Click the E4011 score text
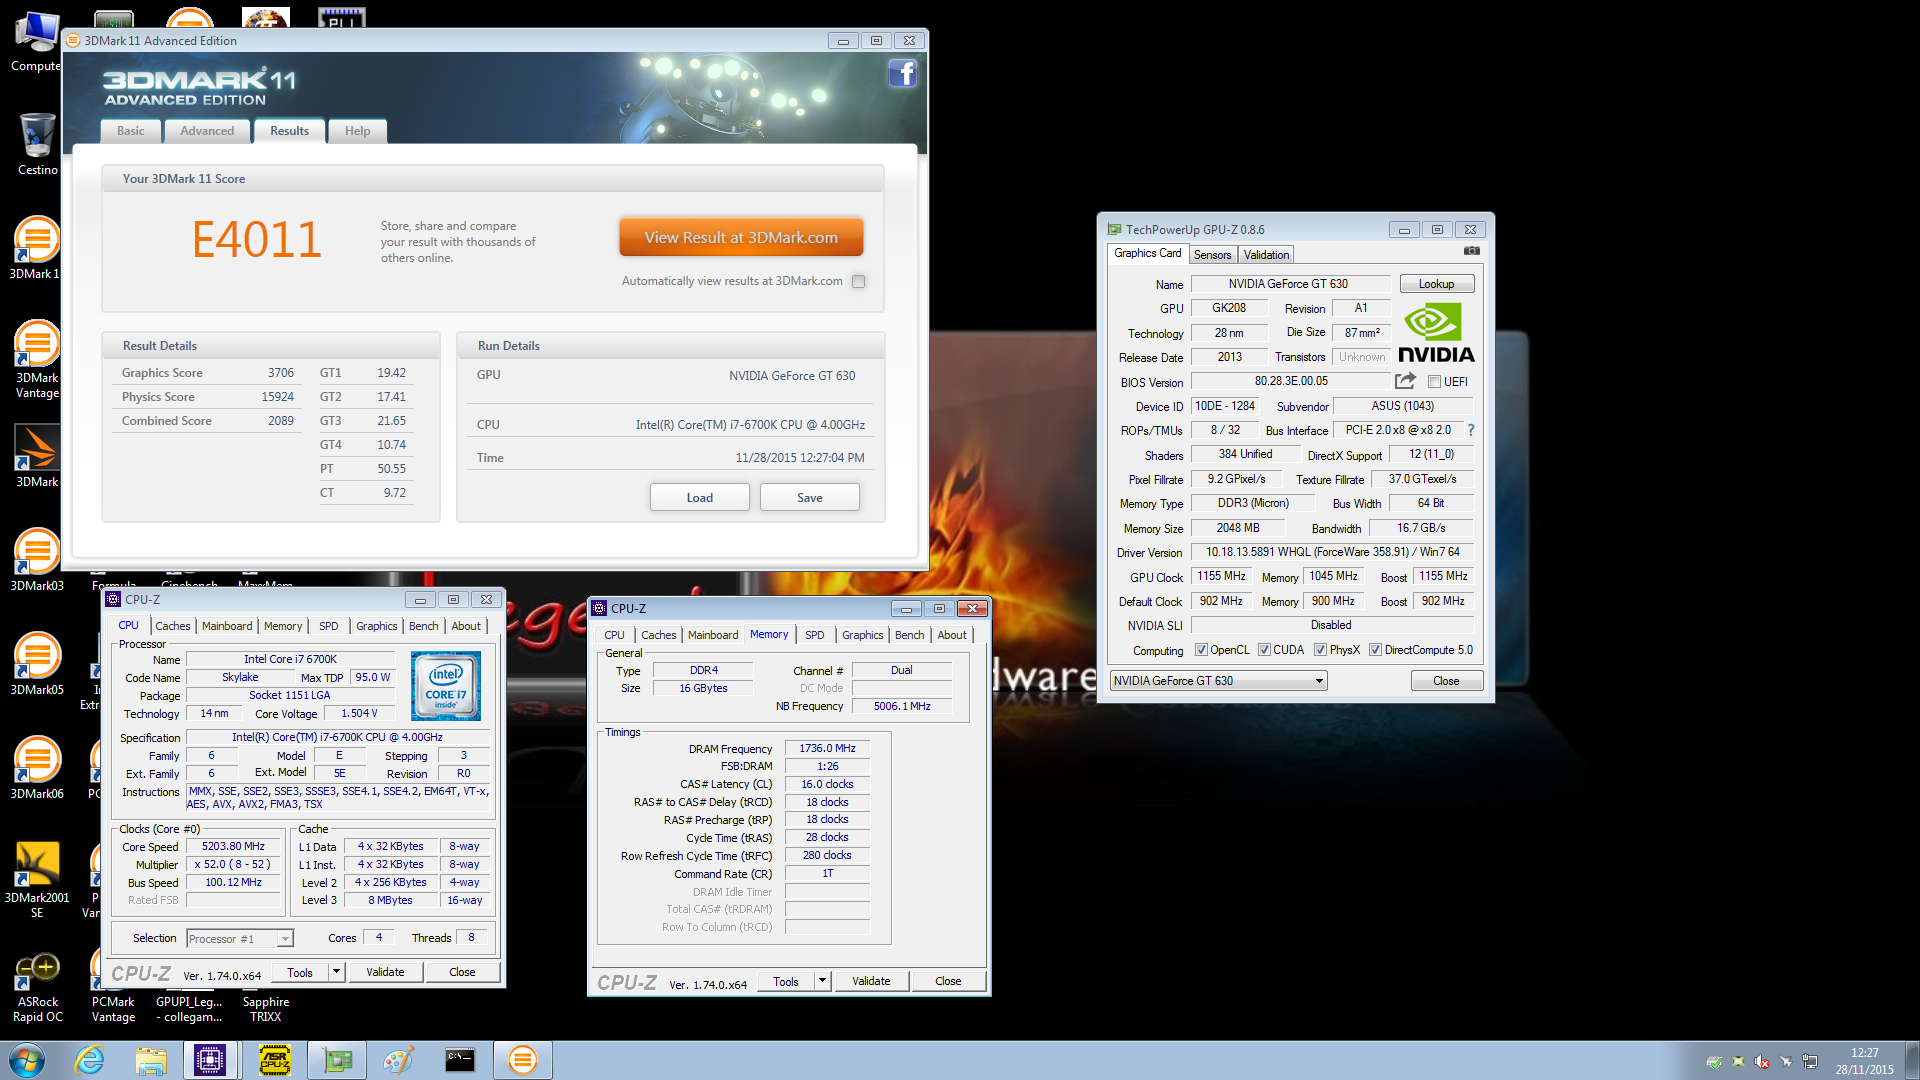The height and width of the screenshot is (1080, 1920). pyautogui.click(x=257, y=240)
